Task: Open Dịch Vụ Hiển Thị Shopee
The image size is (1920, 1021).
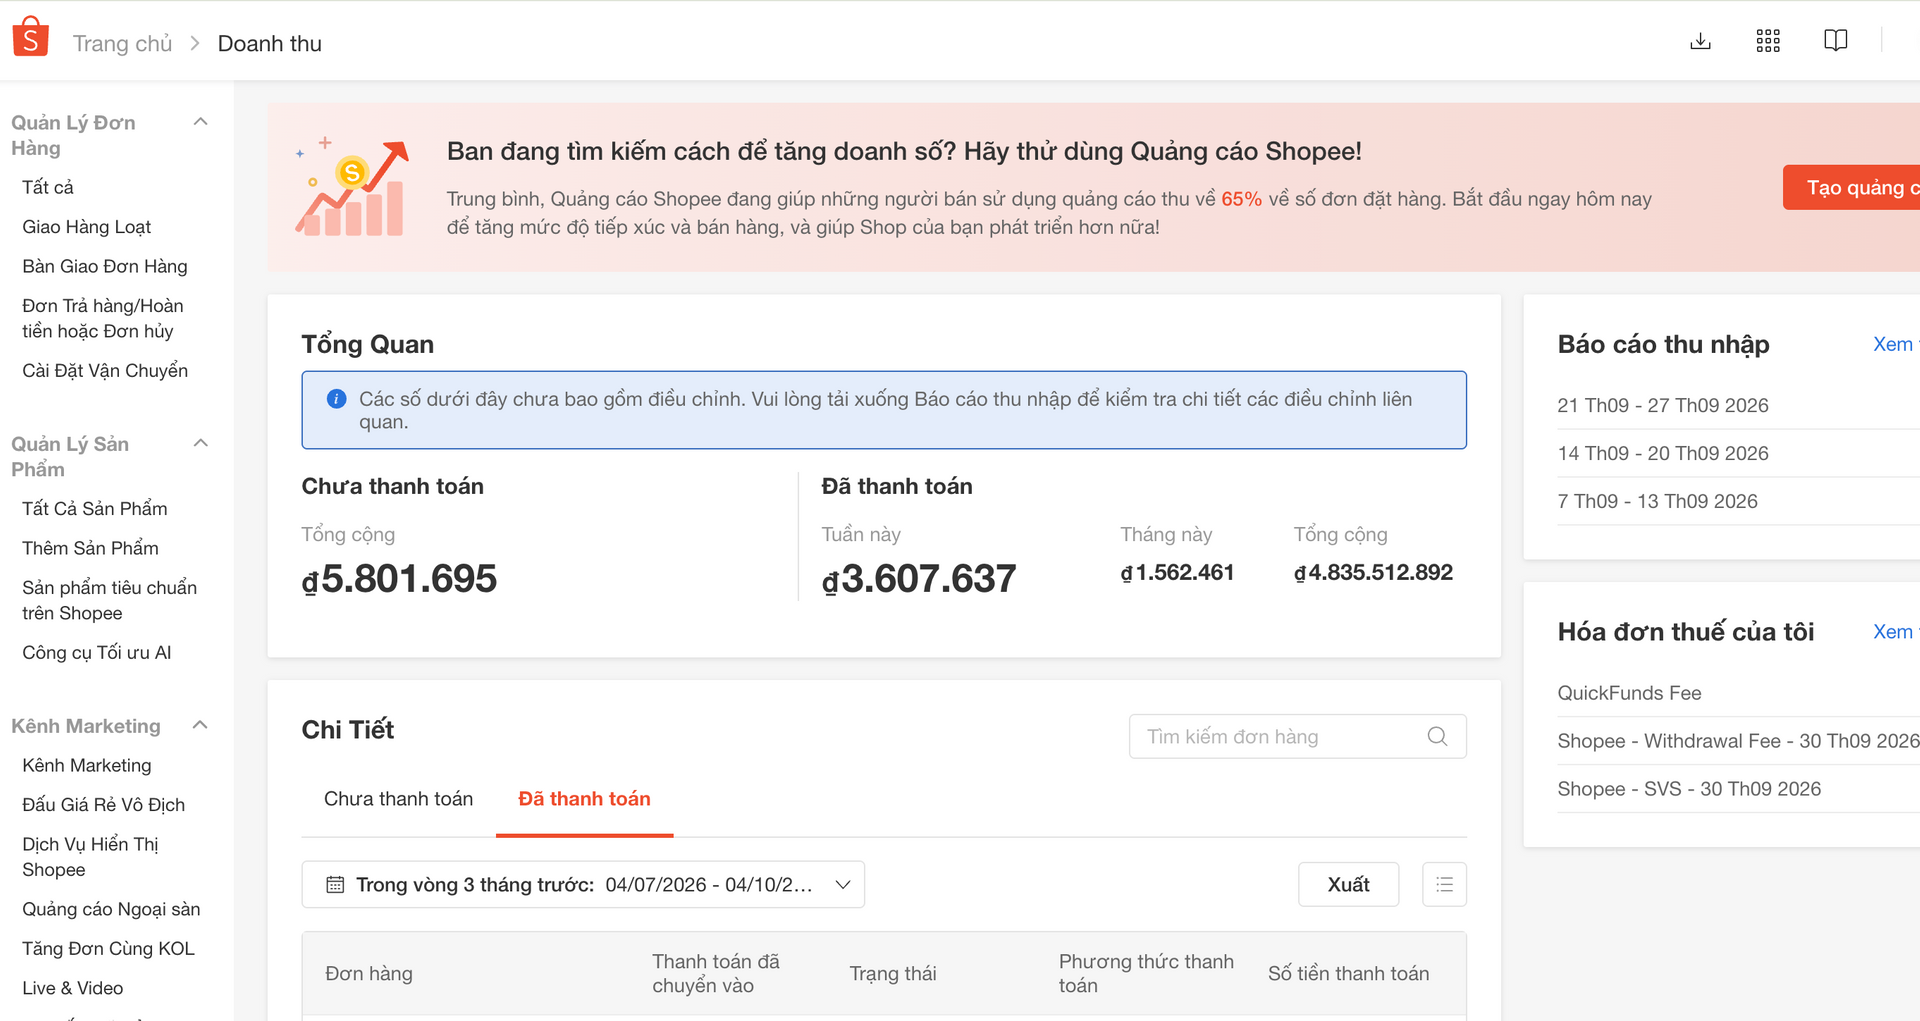Action: (x=90, y=857)
